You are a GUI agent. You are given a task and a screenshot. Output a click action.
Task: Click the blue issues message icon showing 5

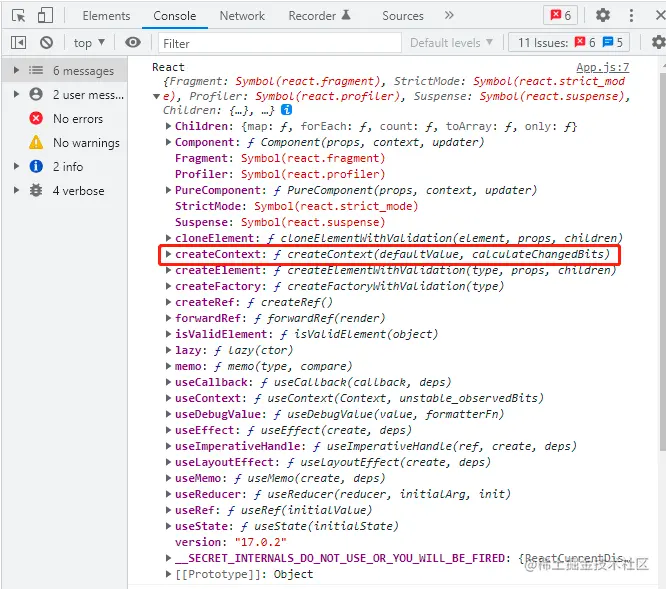point(608,42)
